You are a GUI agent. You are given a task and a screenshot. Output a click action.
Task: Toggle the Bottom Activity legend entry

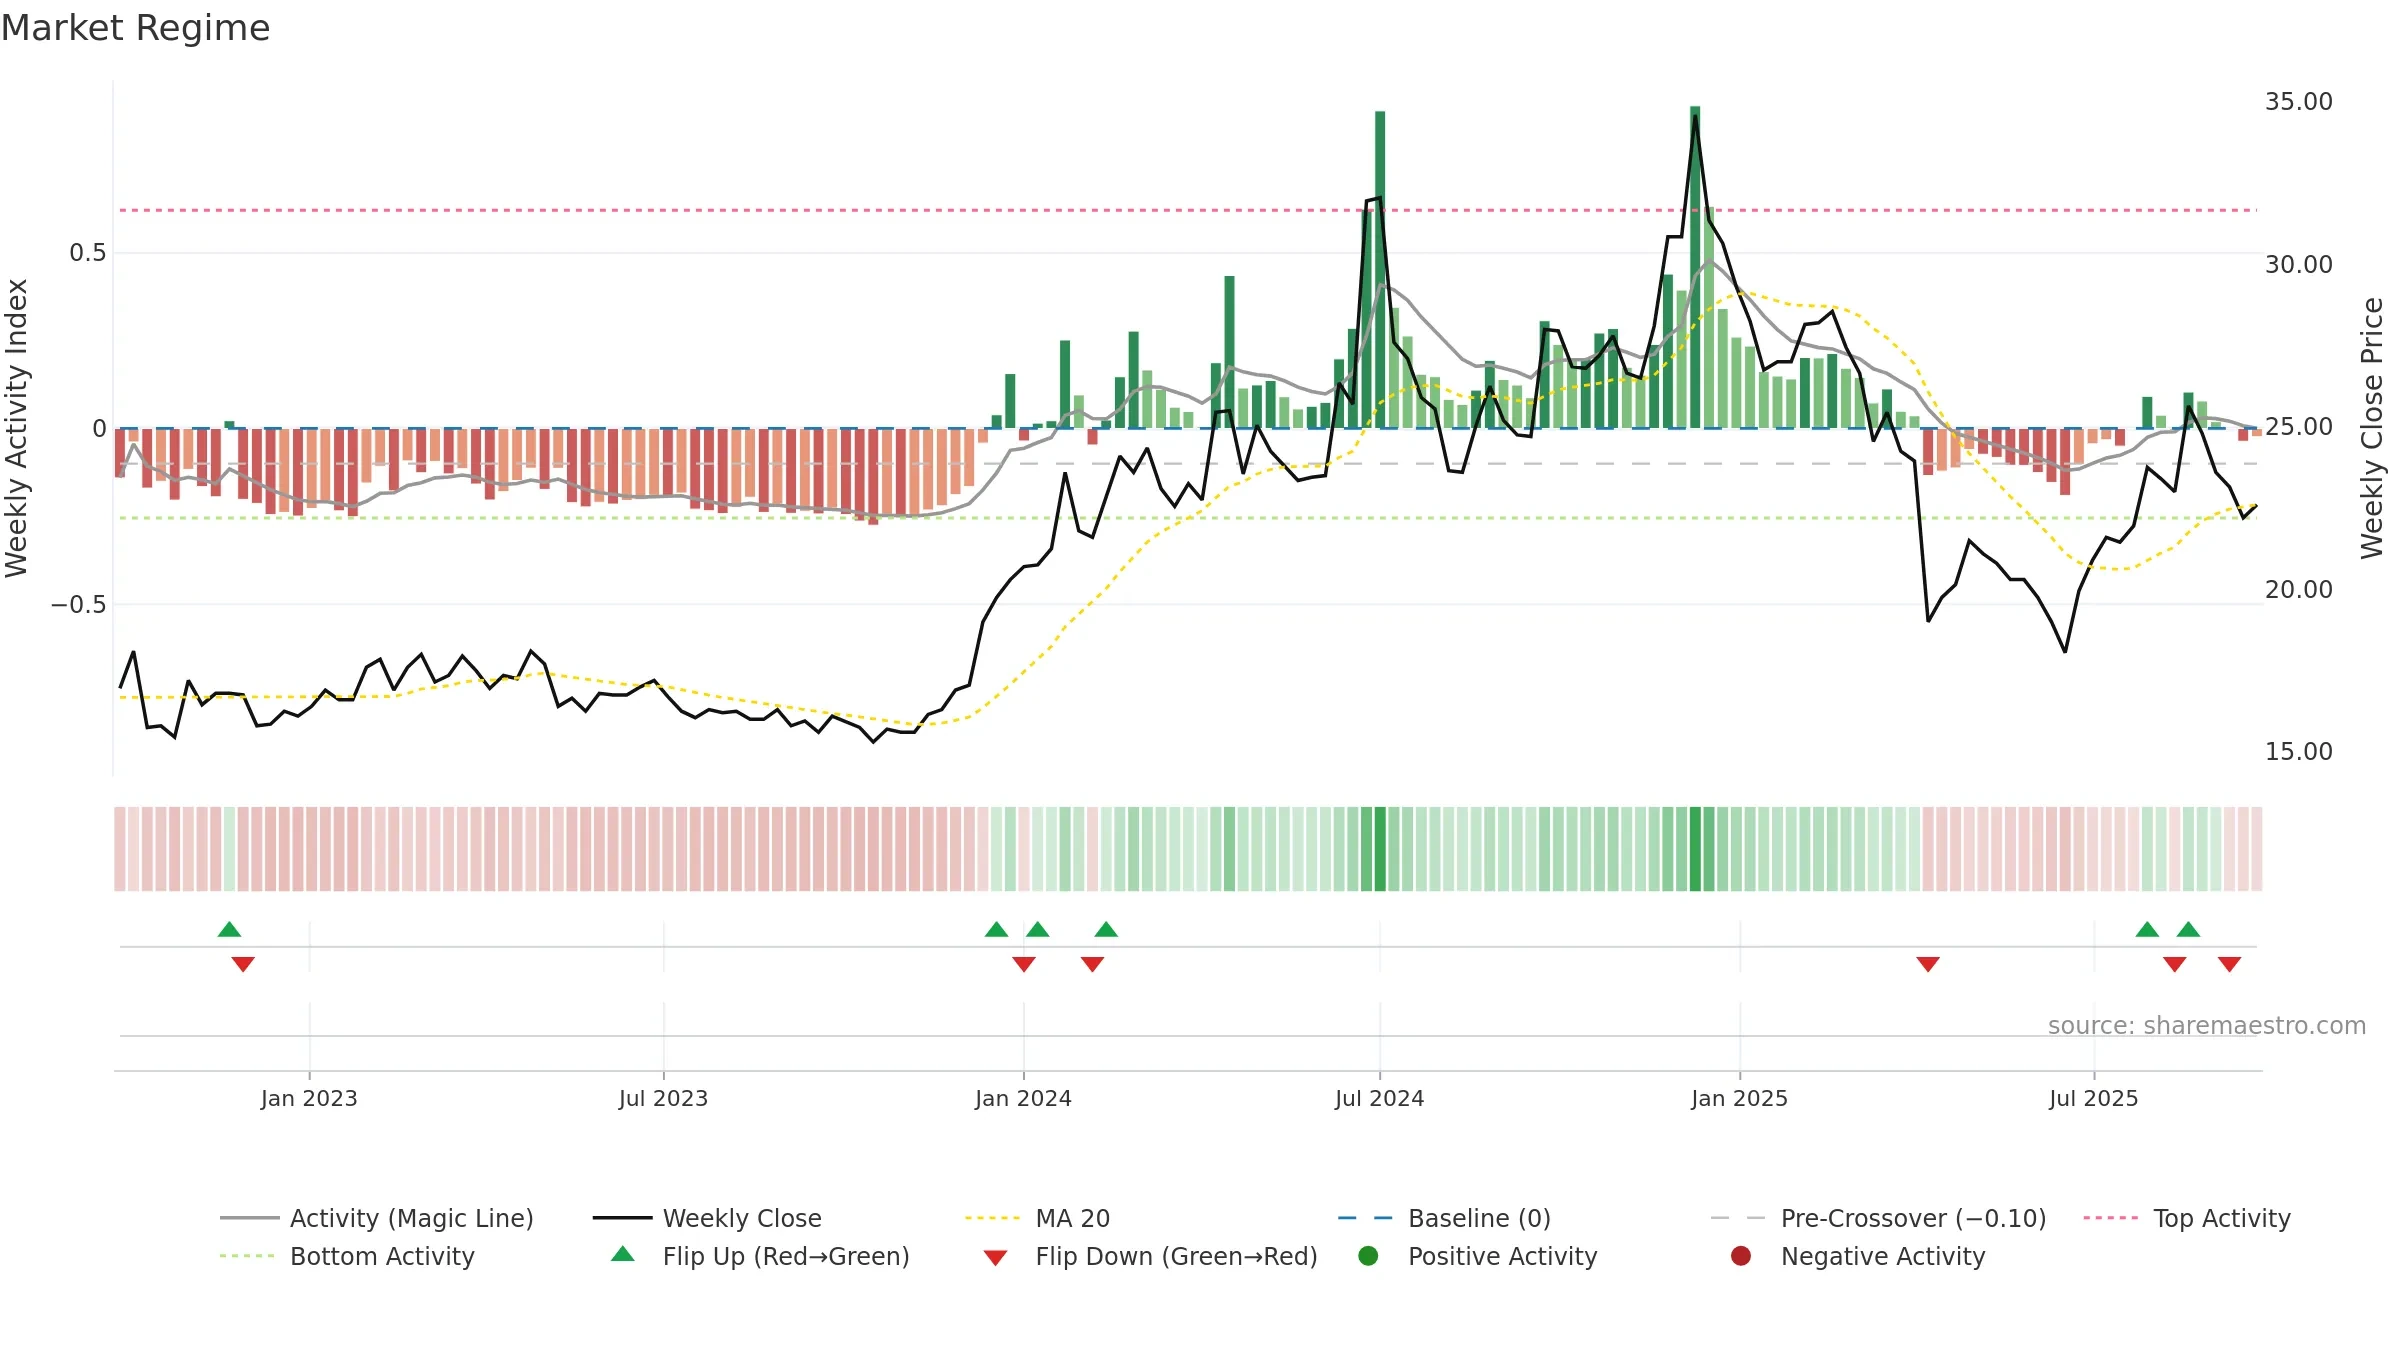347,1256
